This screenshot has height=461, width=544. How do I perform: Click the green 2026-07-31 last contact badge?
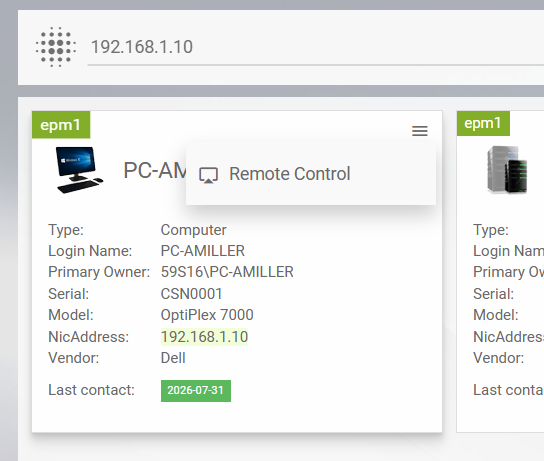click(196, 391)
